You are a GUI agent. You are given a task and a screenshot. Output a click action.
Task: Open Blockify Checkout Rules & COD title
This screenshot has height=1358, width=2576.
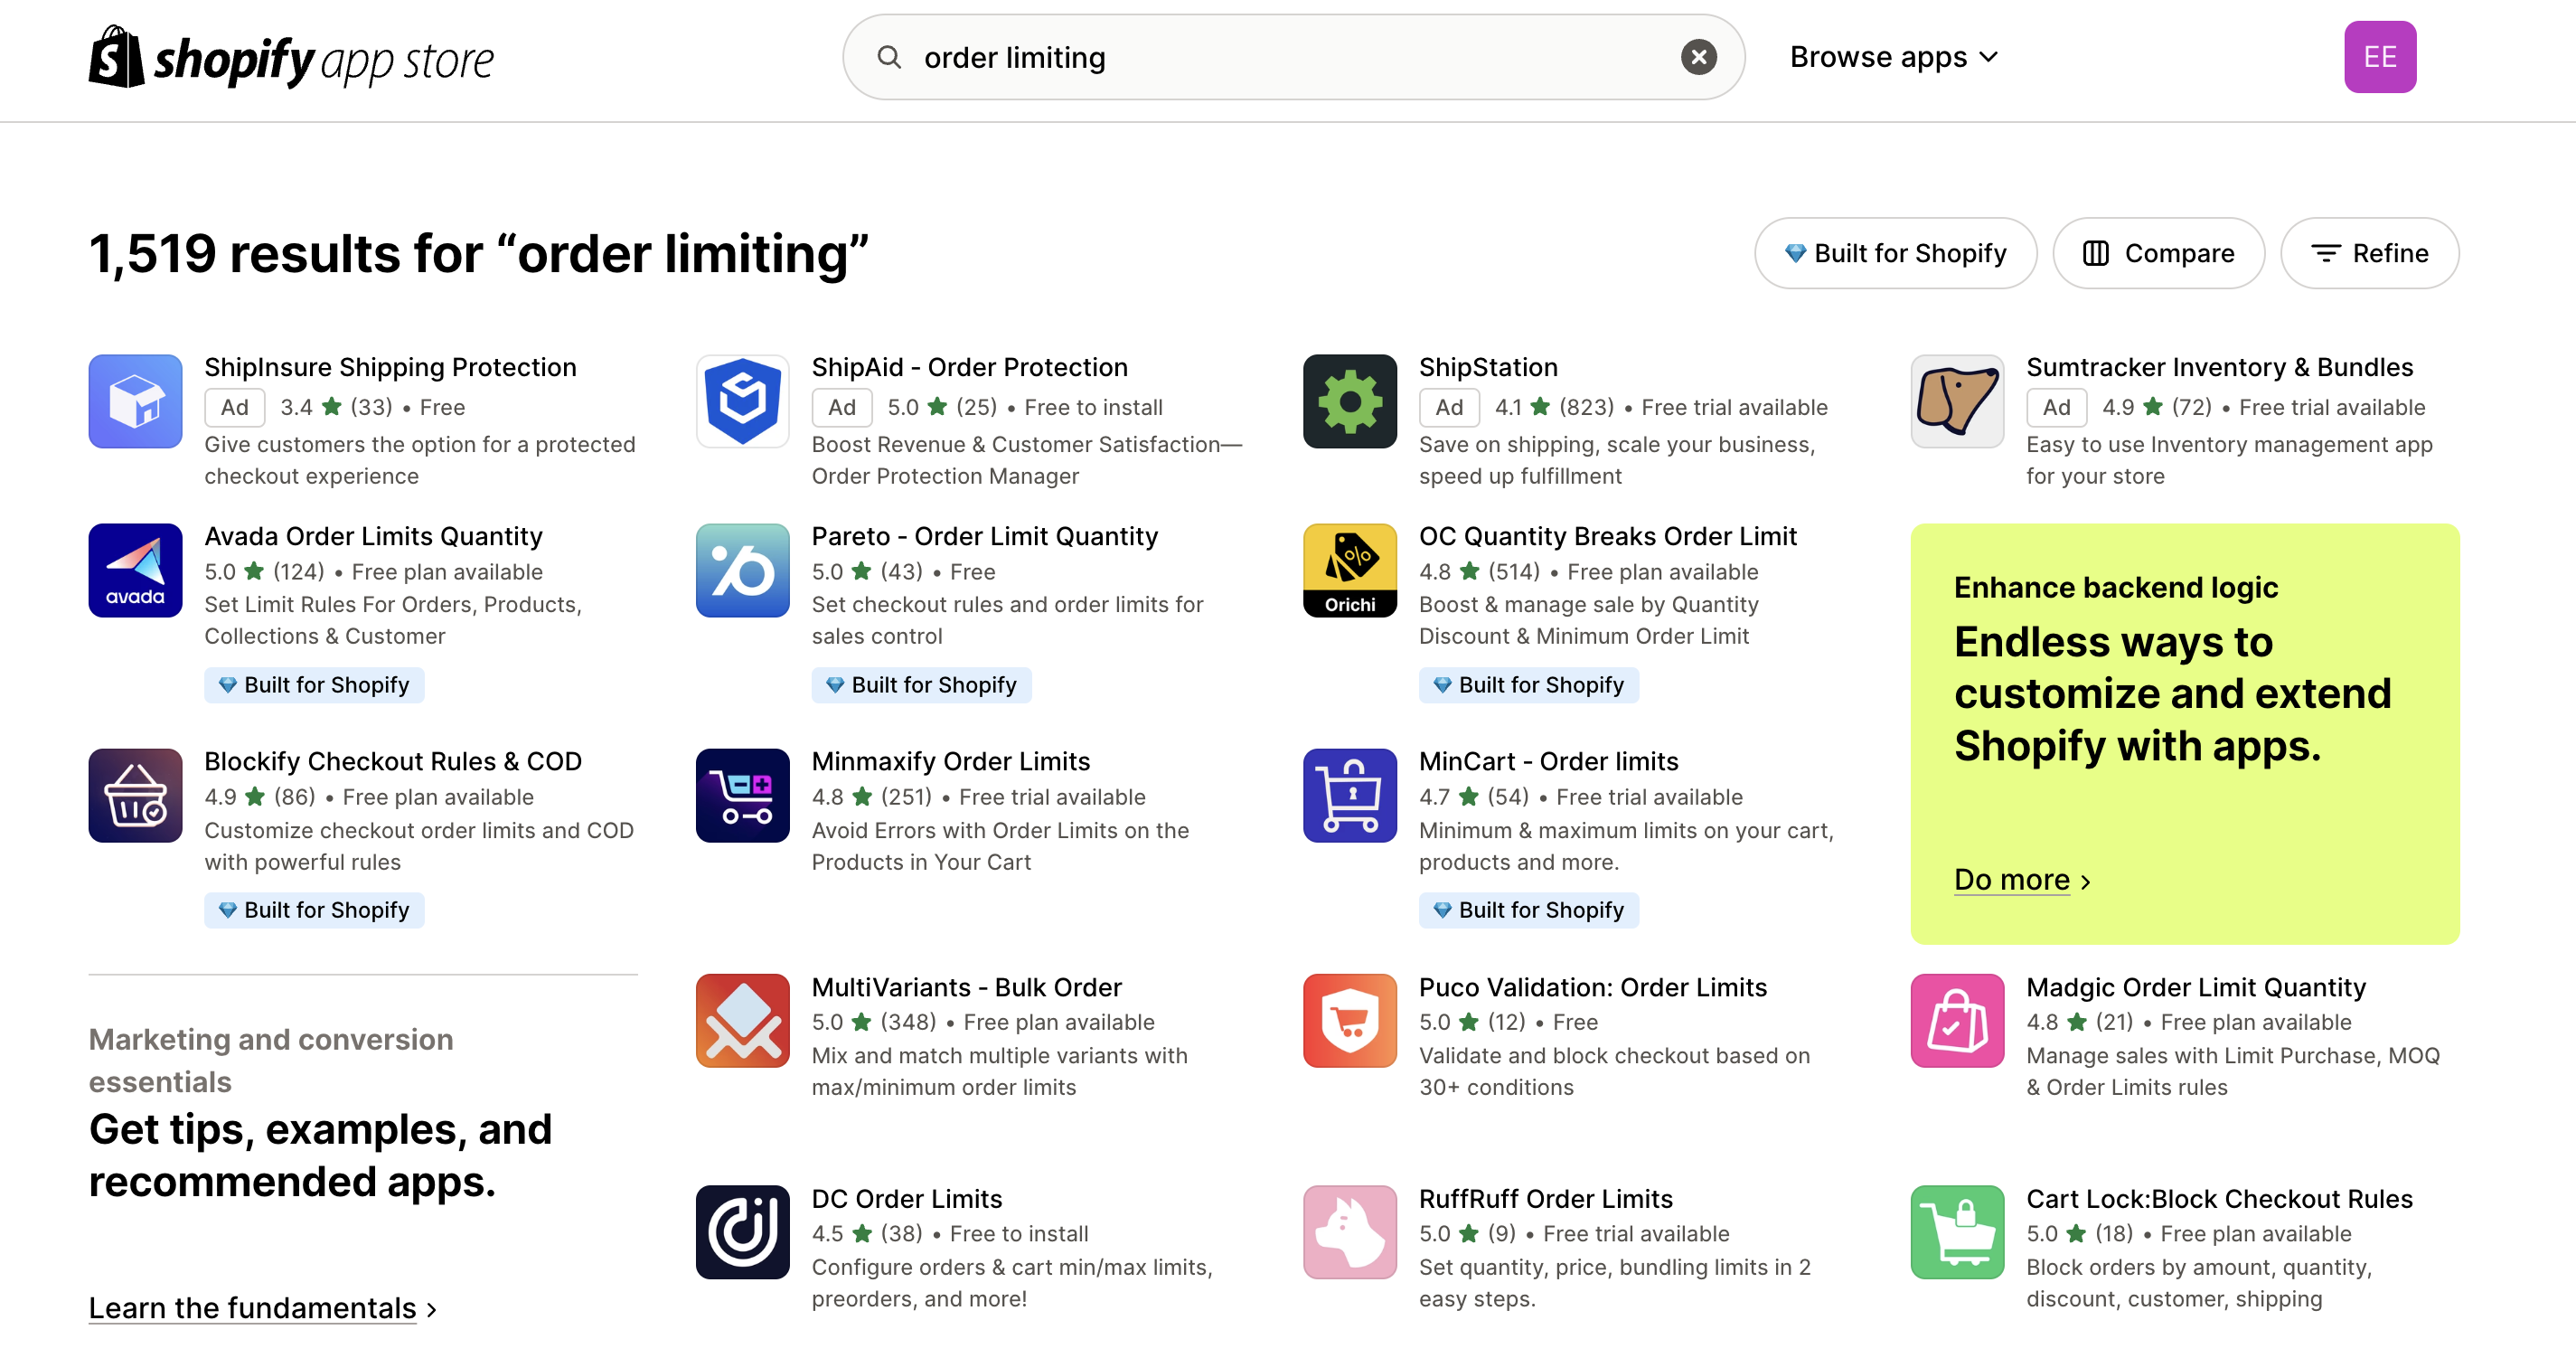[x=393, y=761]
